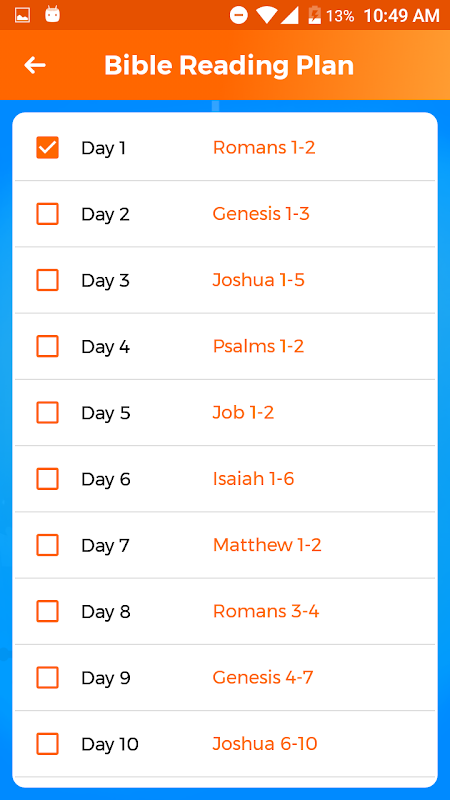
Task: Select the Day 8 row label
Action: pyautogui.click(x=106, y=612)
